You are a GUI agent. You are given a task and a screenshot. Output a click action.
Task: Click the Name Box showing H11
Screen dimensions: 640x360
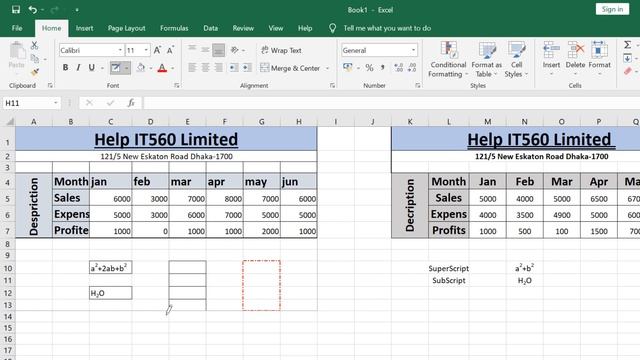click(x=27, y=103)
